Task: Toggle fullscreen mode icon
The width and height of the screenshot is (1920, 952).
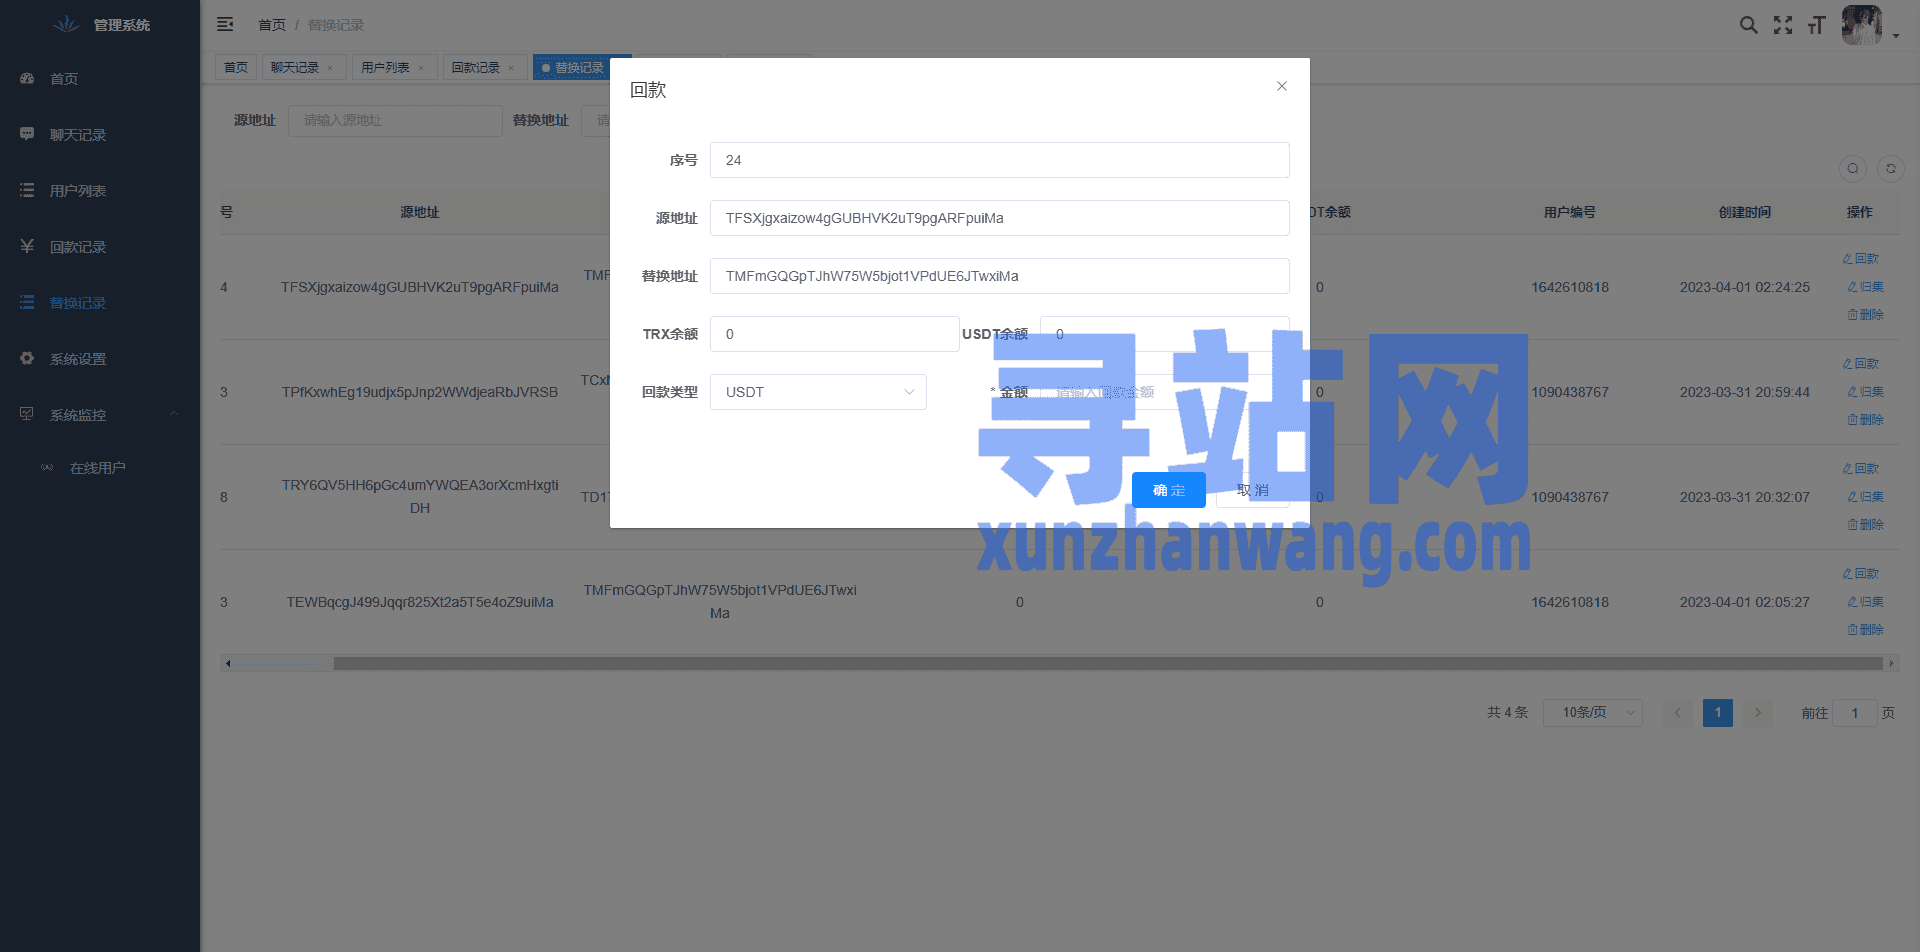Action: pyautogui.click(x=1783, y=25)
